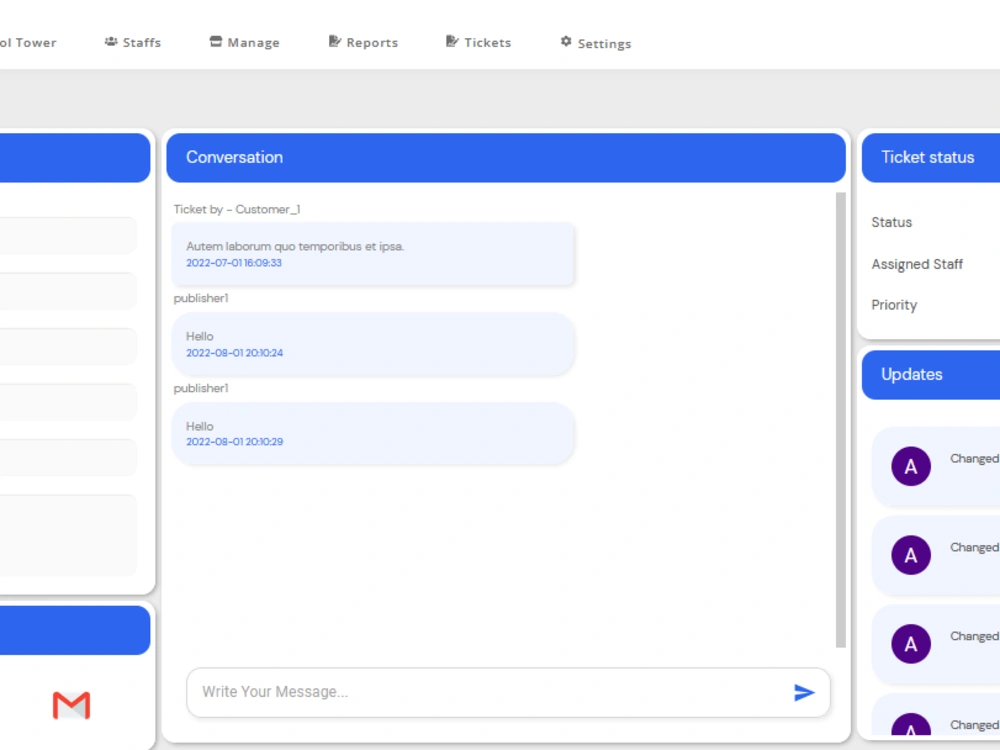This screenshot has width=1000, height=750.
Task: Click timestamp 2022-08-01 20:10:29
Action: pyautogui.click(x=234, y=441)
